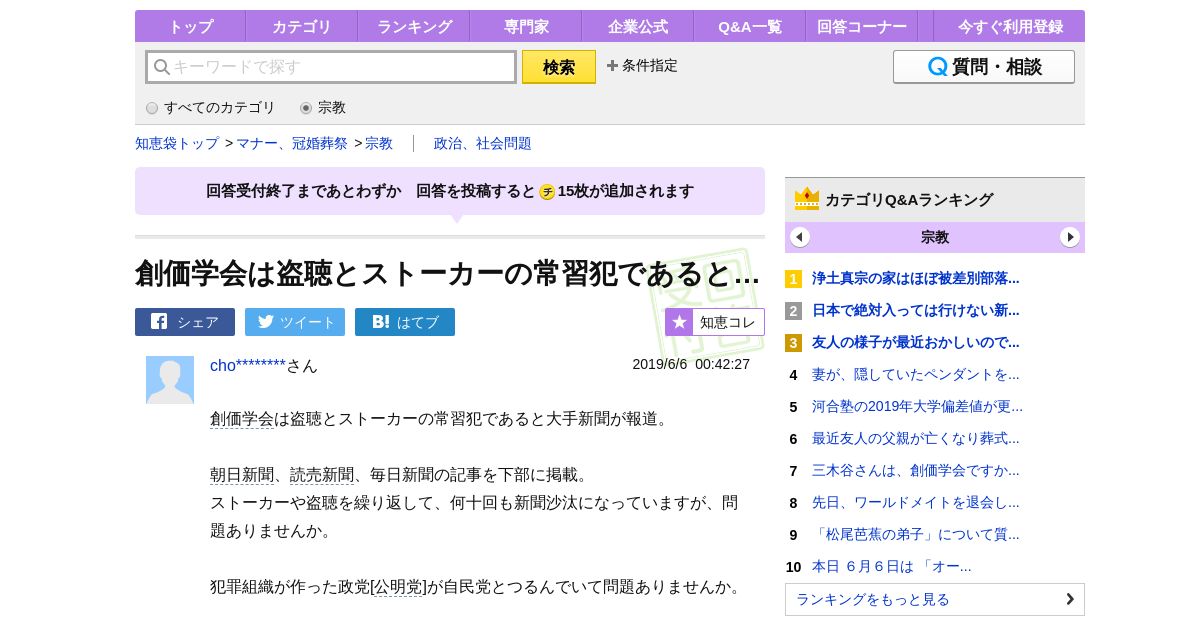Open 条件指定 search options
Viewport: 1200px width, 630px height.
642,66
